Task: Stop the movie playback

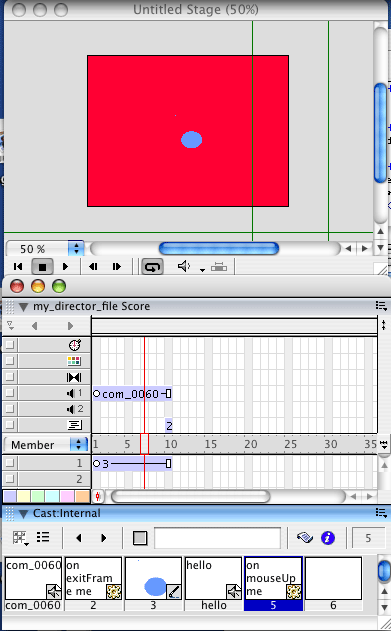Action: pyautogui.click(x=42, y=266)
